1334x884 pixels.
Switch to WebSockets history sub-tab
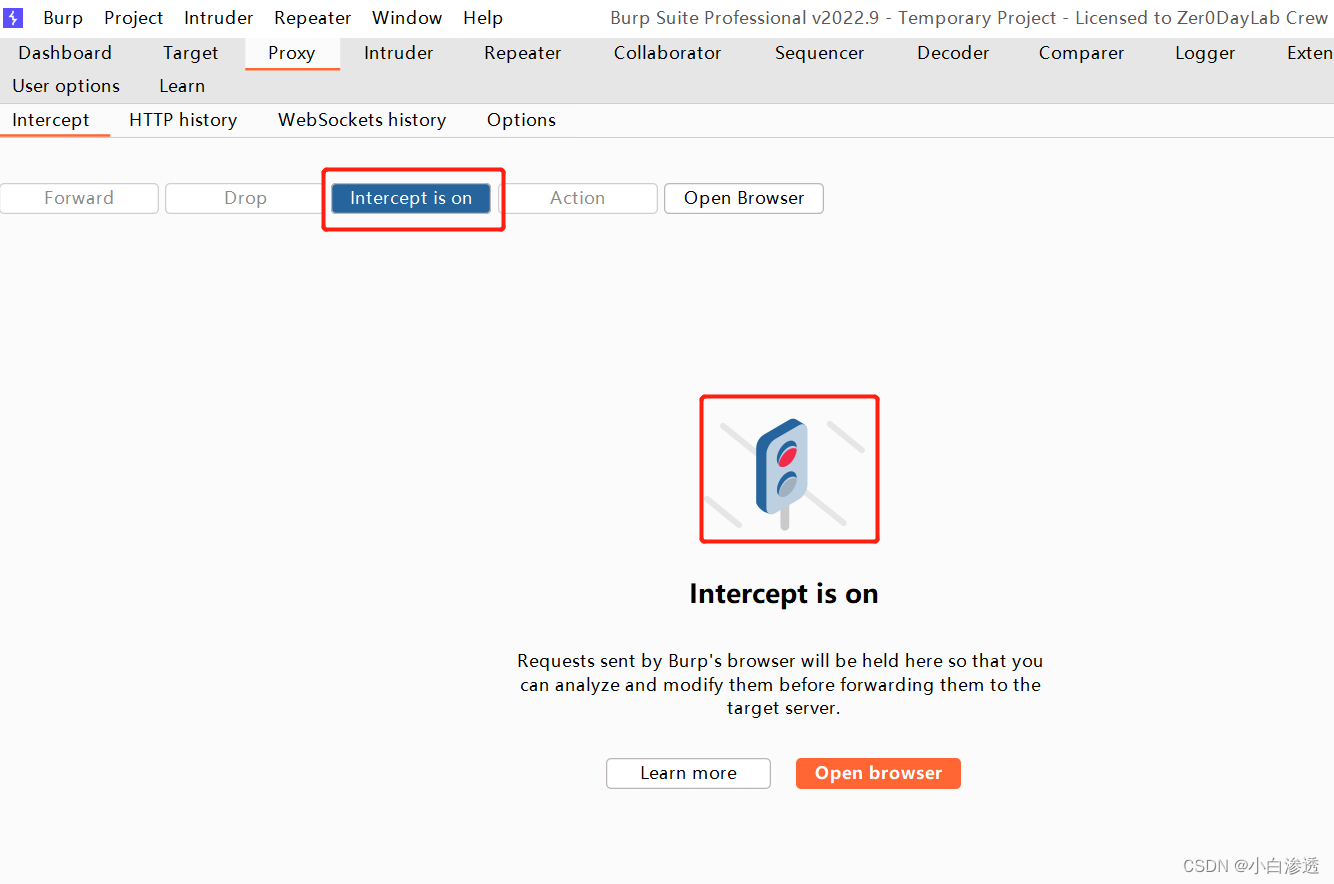point(362,120)
